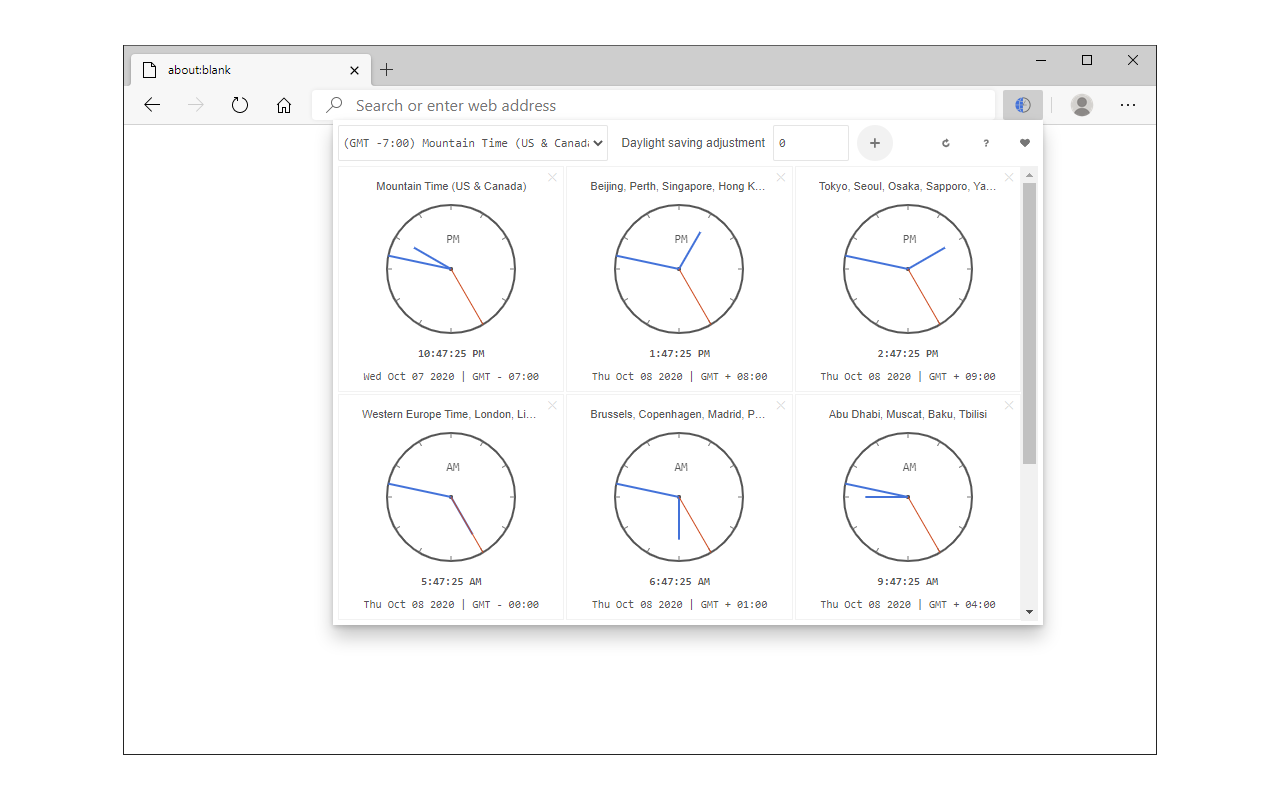Open a new browser tab
Image resolution: width=1280 pixels, height=800 pixels.
387,70
